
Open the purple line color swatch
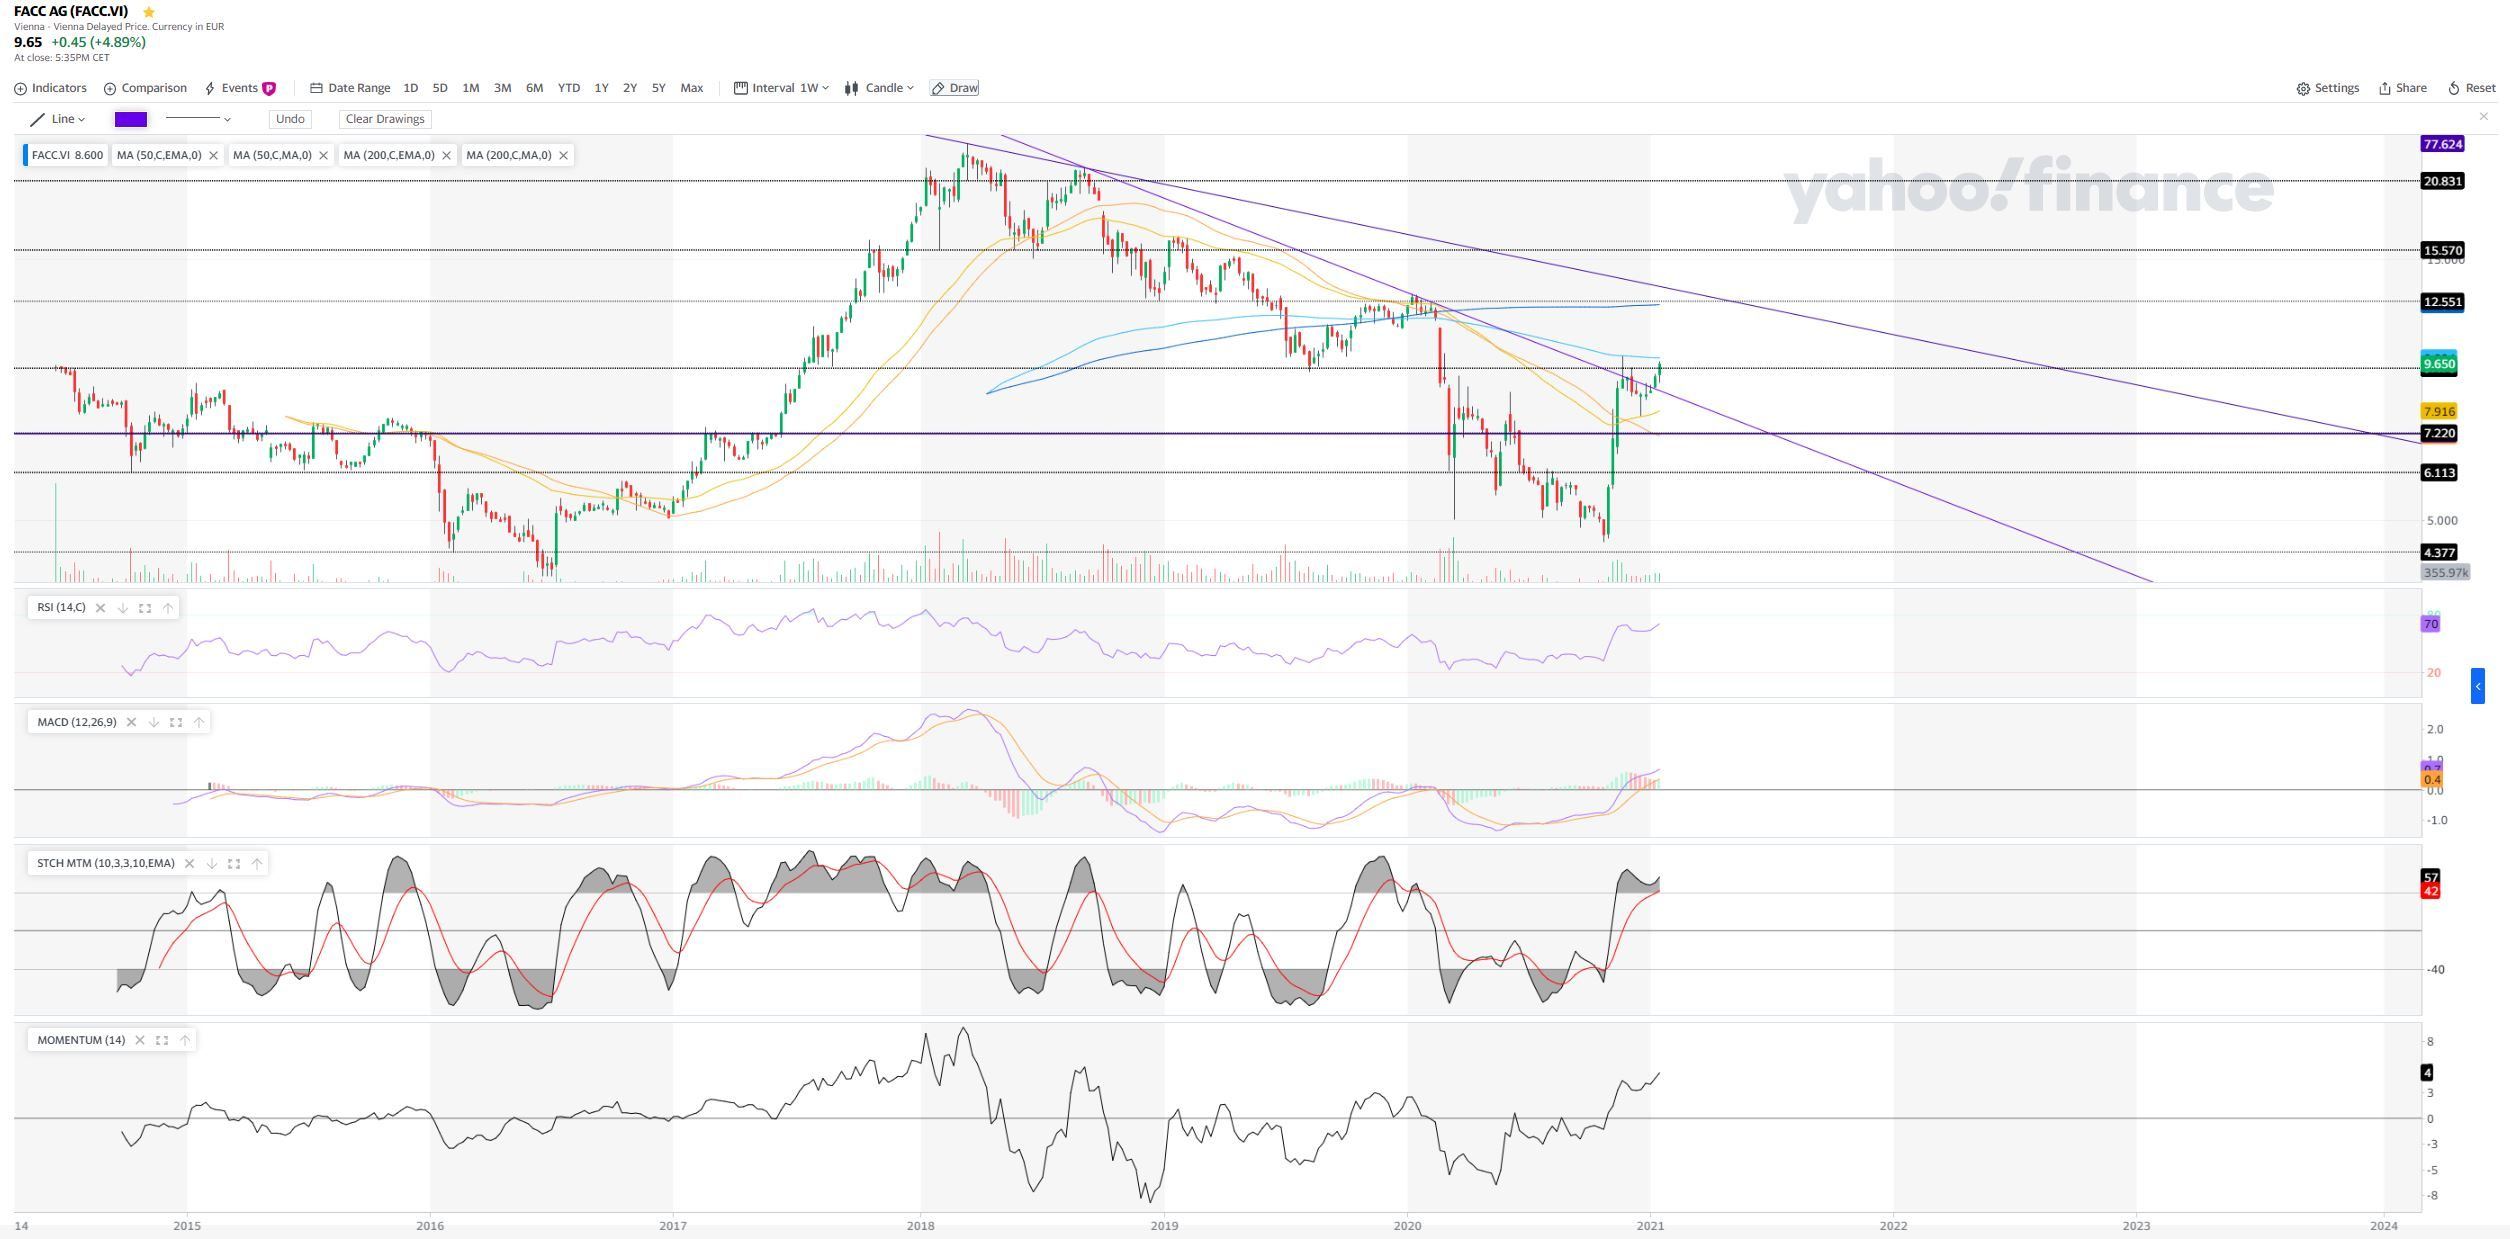131,119
